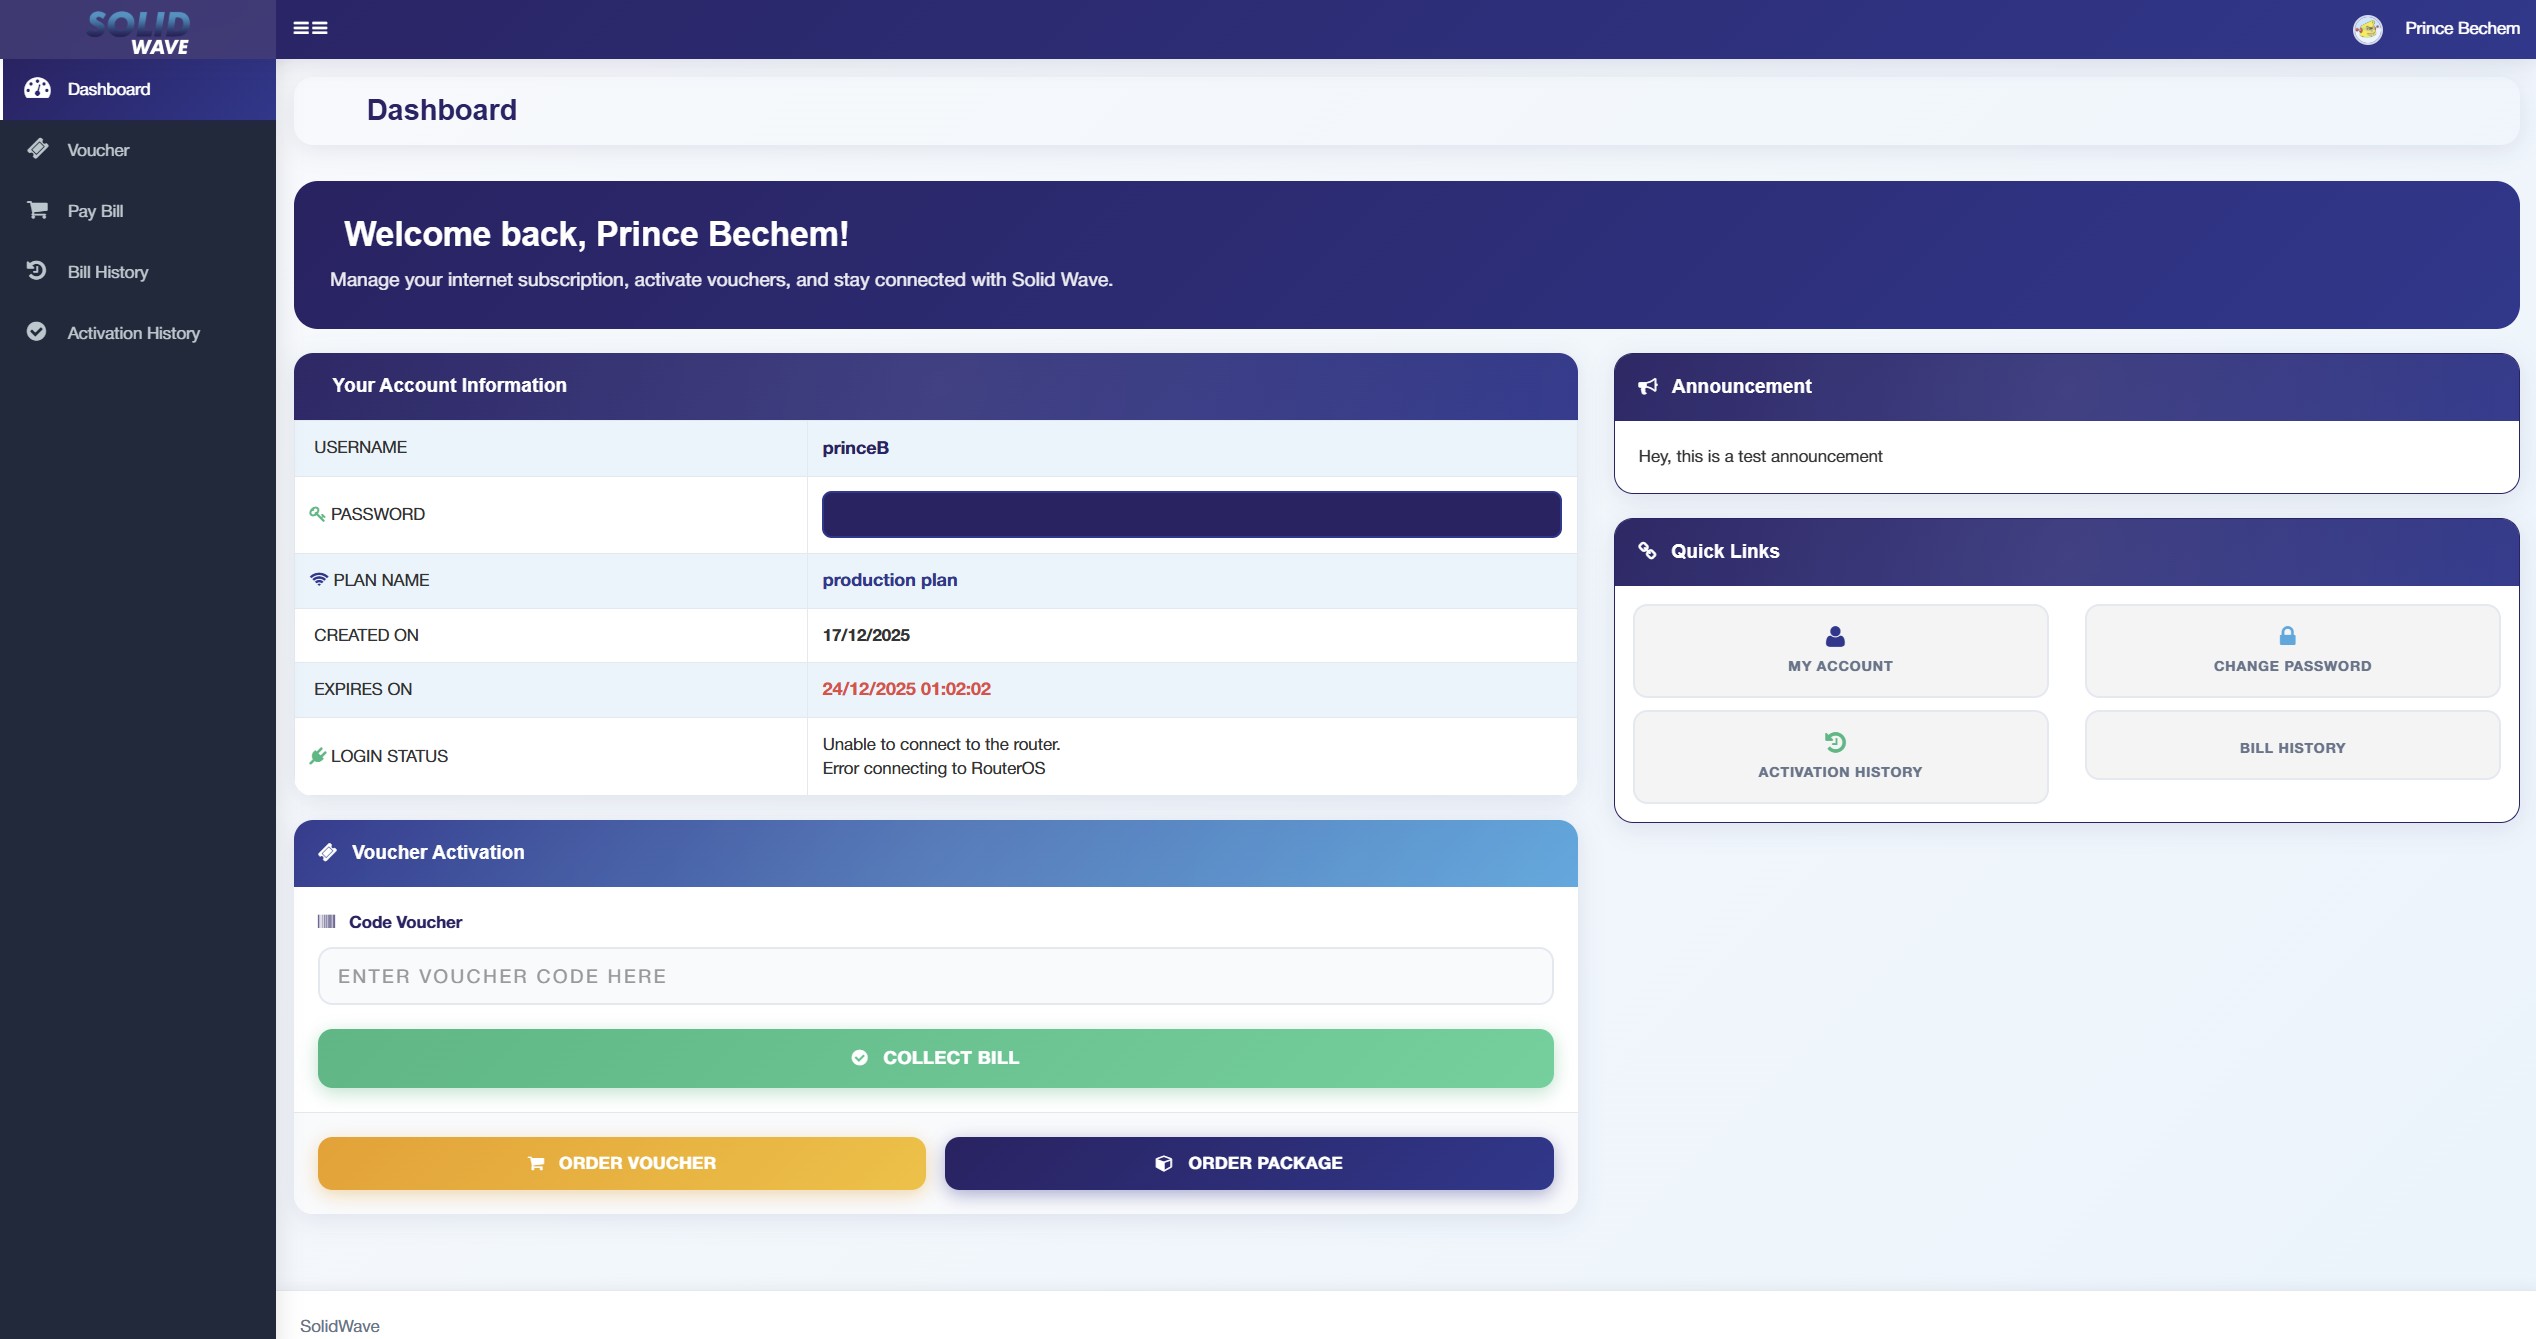The width and height of the screenshot is (2536, 1339).
Task: Toggle the sidebar hamburger menu icon
Action: 310,28
